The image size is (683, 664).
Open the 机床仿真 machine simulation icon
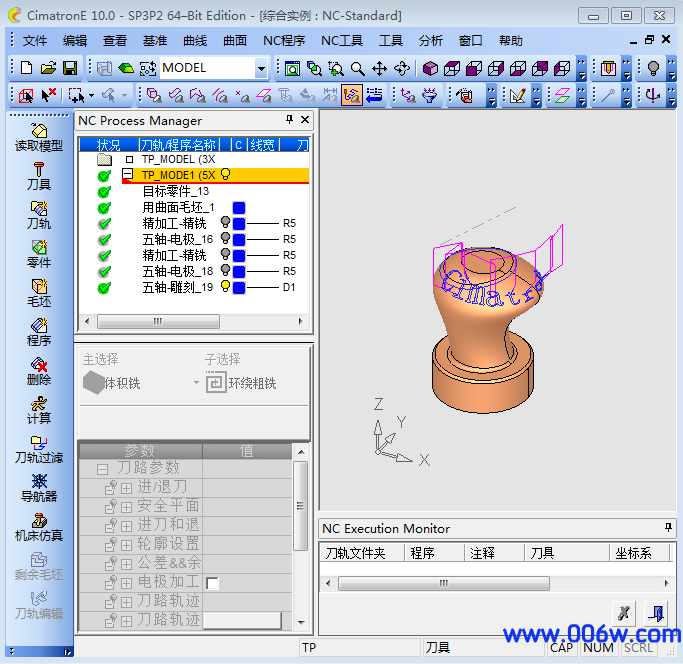click(x=38, y=527)
